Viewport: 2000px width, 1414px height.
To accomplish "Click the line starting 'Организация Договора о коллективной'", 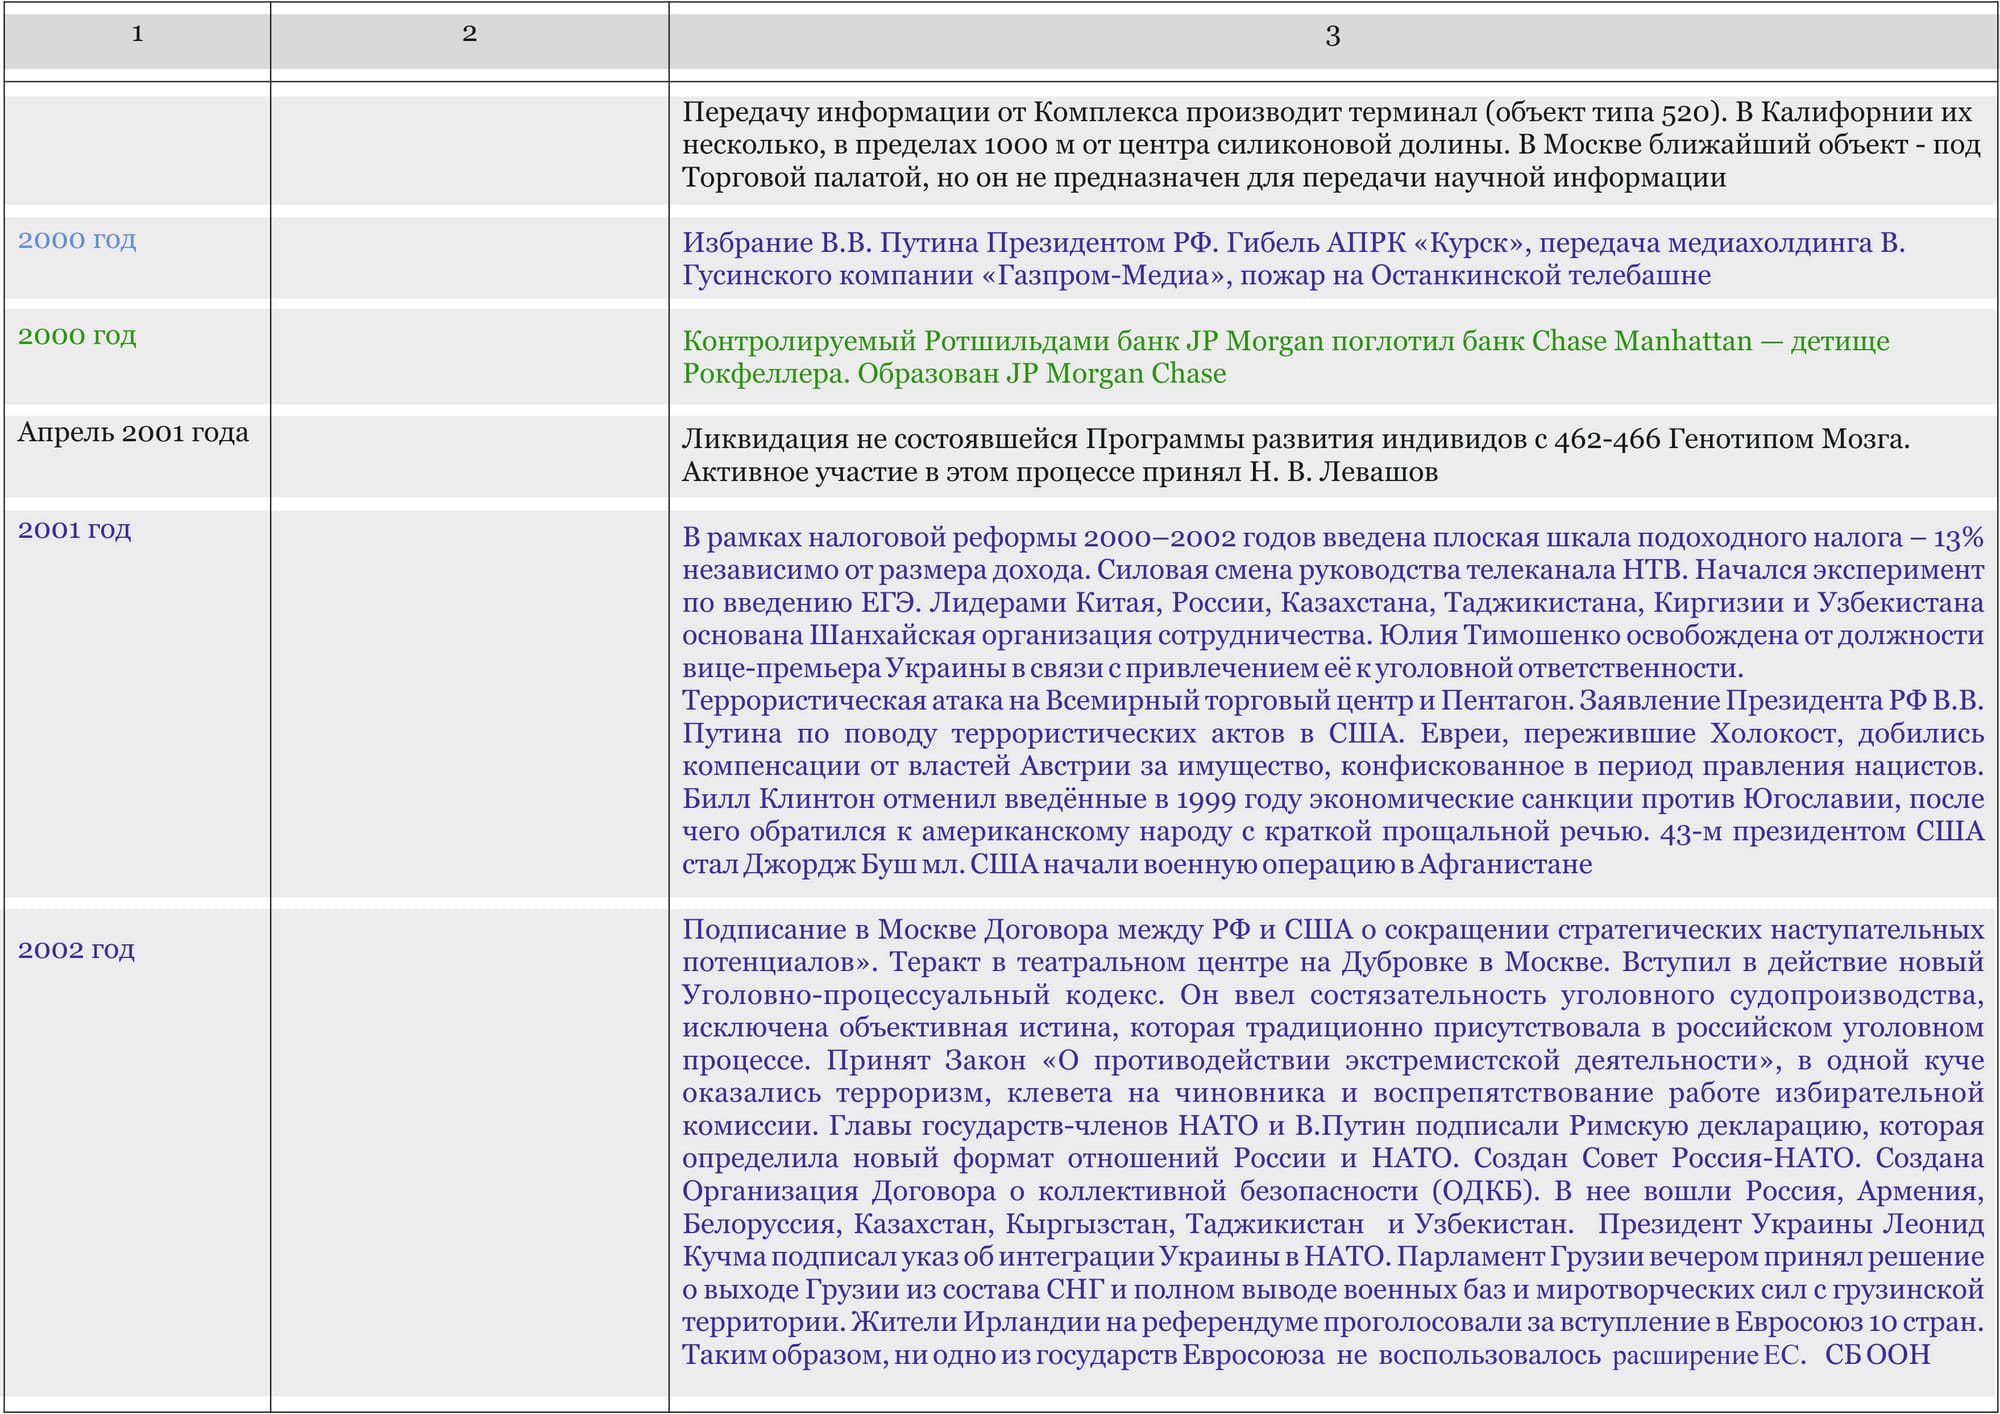I will tap(1333, 1191).
